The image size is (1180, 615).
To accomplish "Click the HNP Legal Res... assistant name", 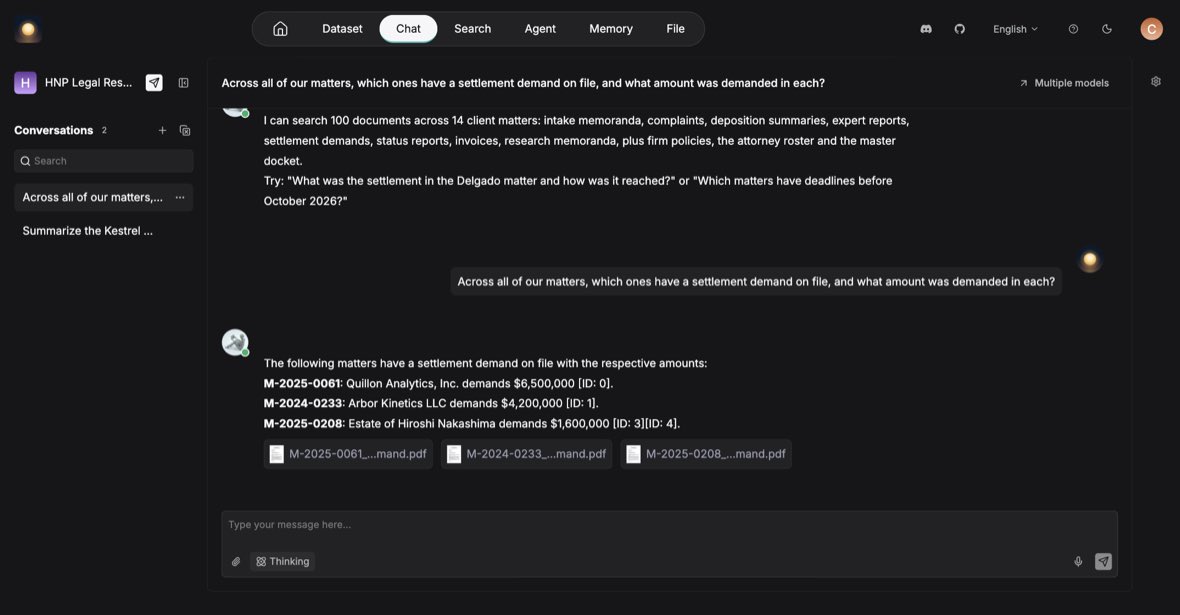I will [x=88, y=83].
